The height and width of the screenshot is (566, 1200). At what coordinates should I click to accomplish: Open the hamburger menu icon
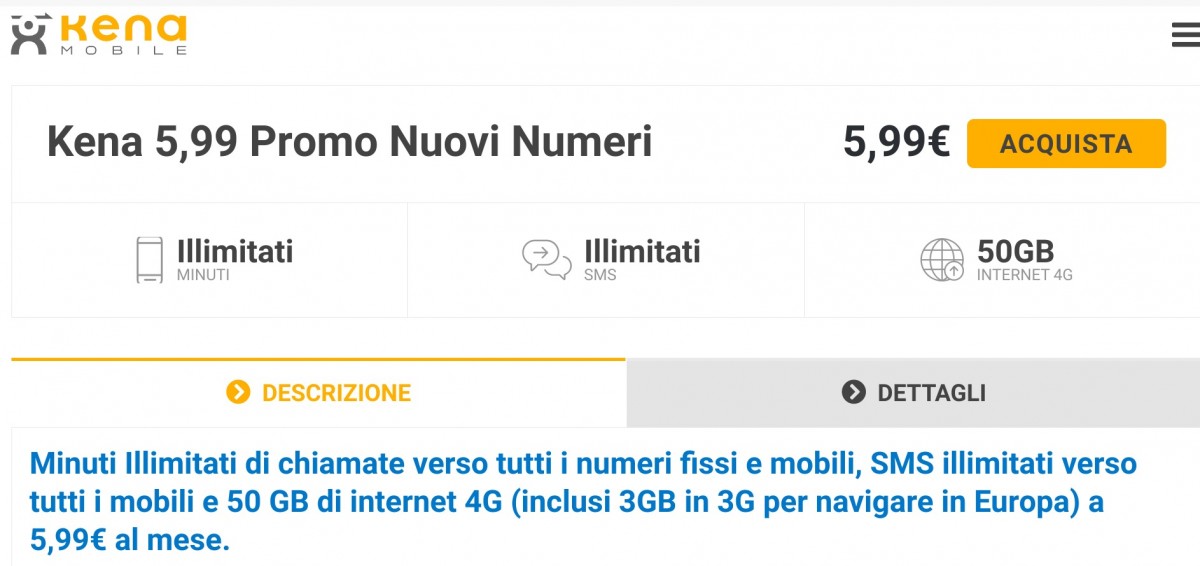1186,35
